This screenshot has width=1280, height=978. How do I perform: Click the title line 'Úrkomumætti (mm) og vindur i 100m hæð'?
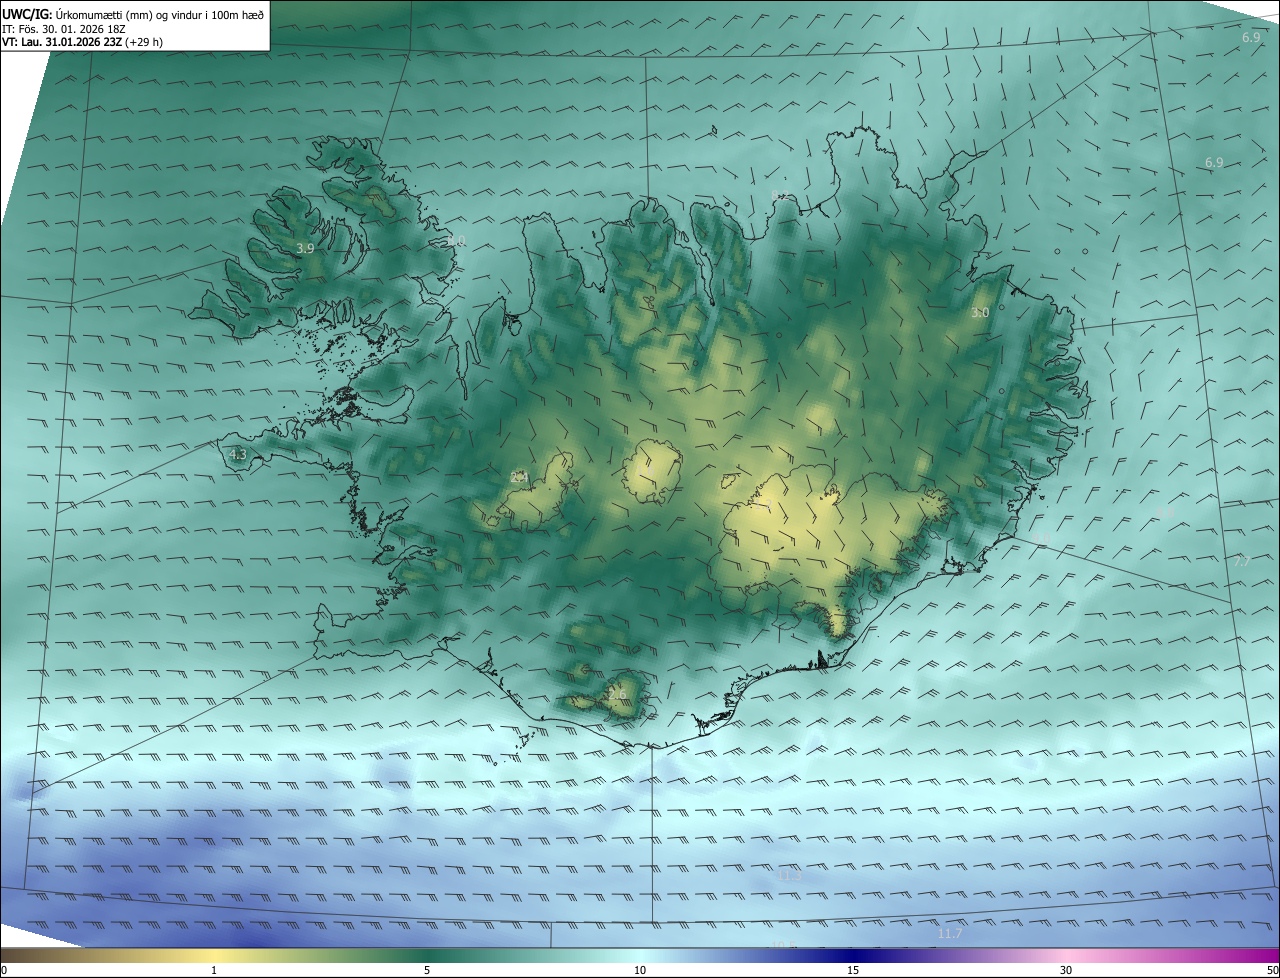(x=158, y=15)
